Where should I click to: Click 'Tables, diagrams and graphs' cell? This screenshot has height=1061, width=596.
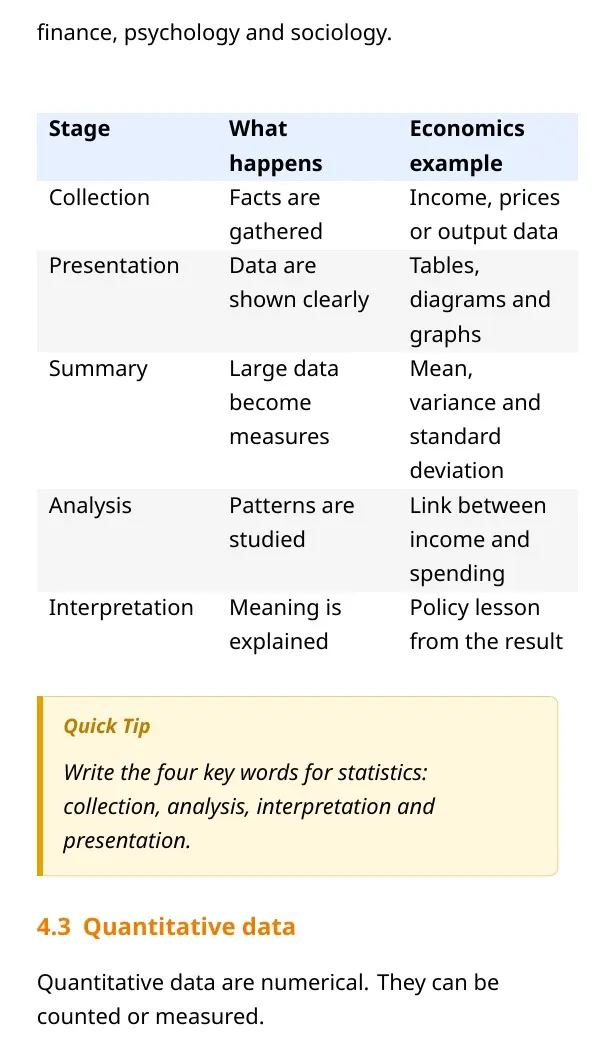point(488,300)
